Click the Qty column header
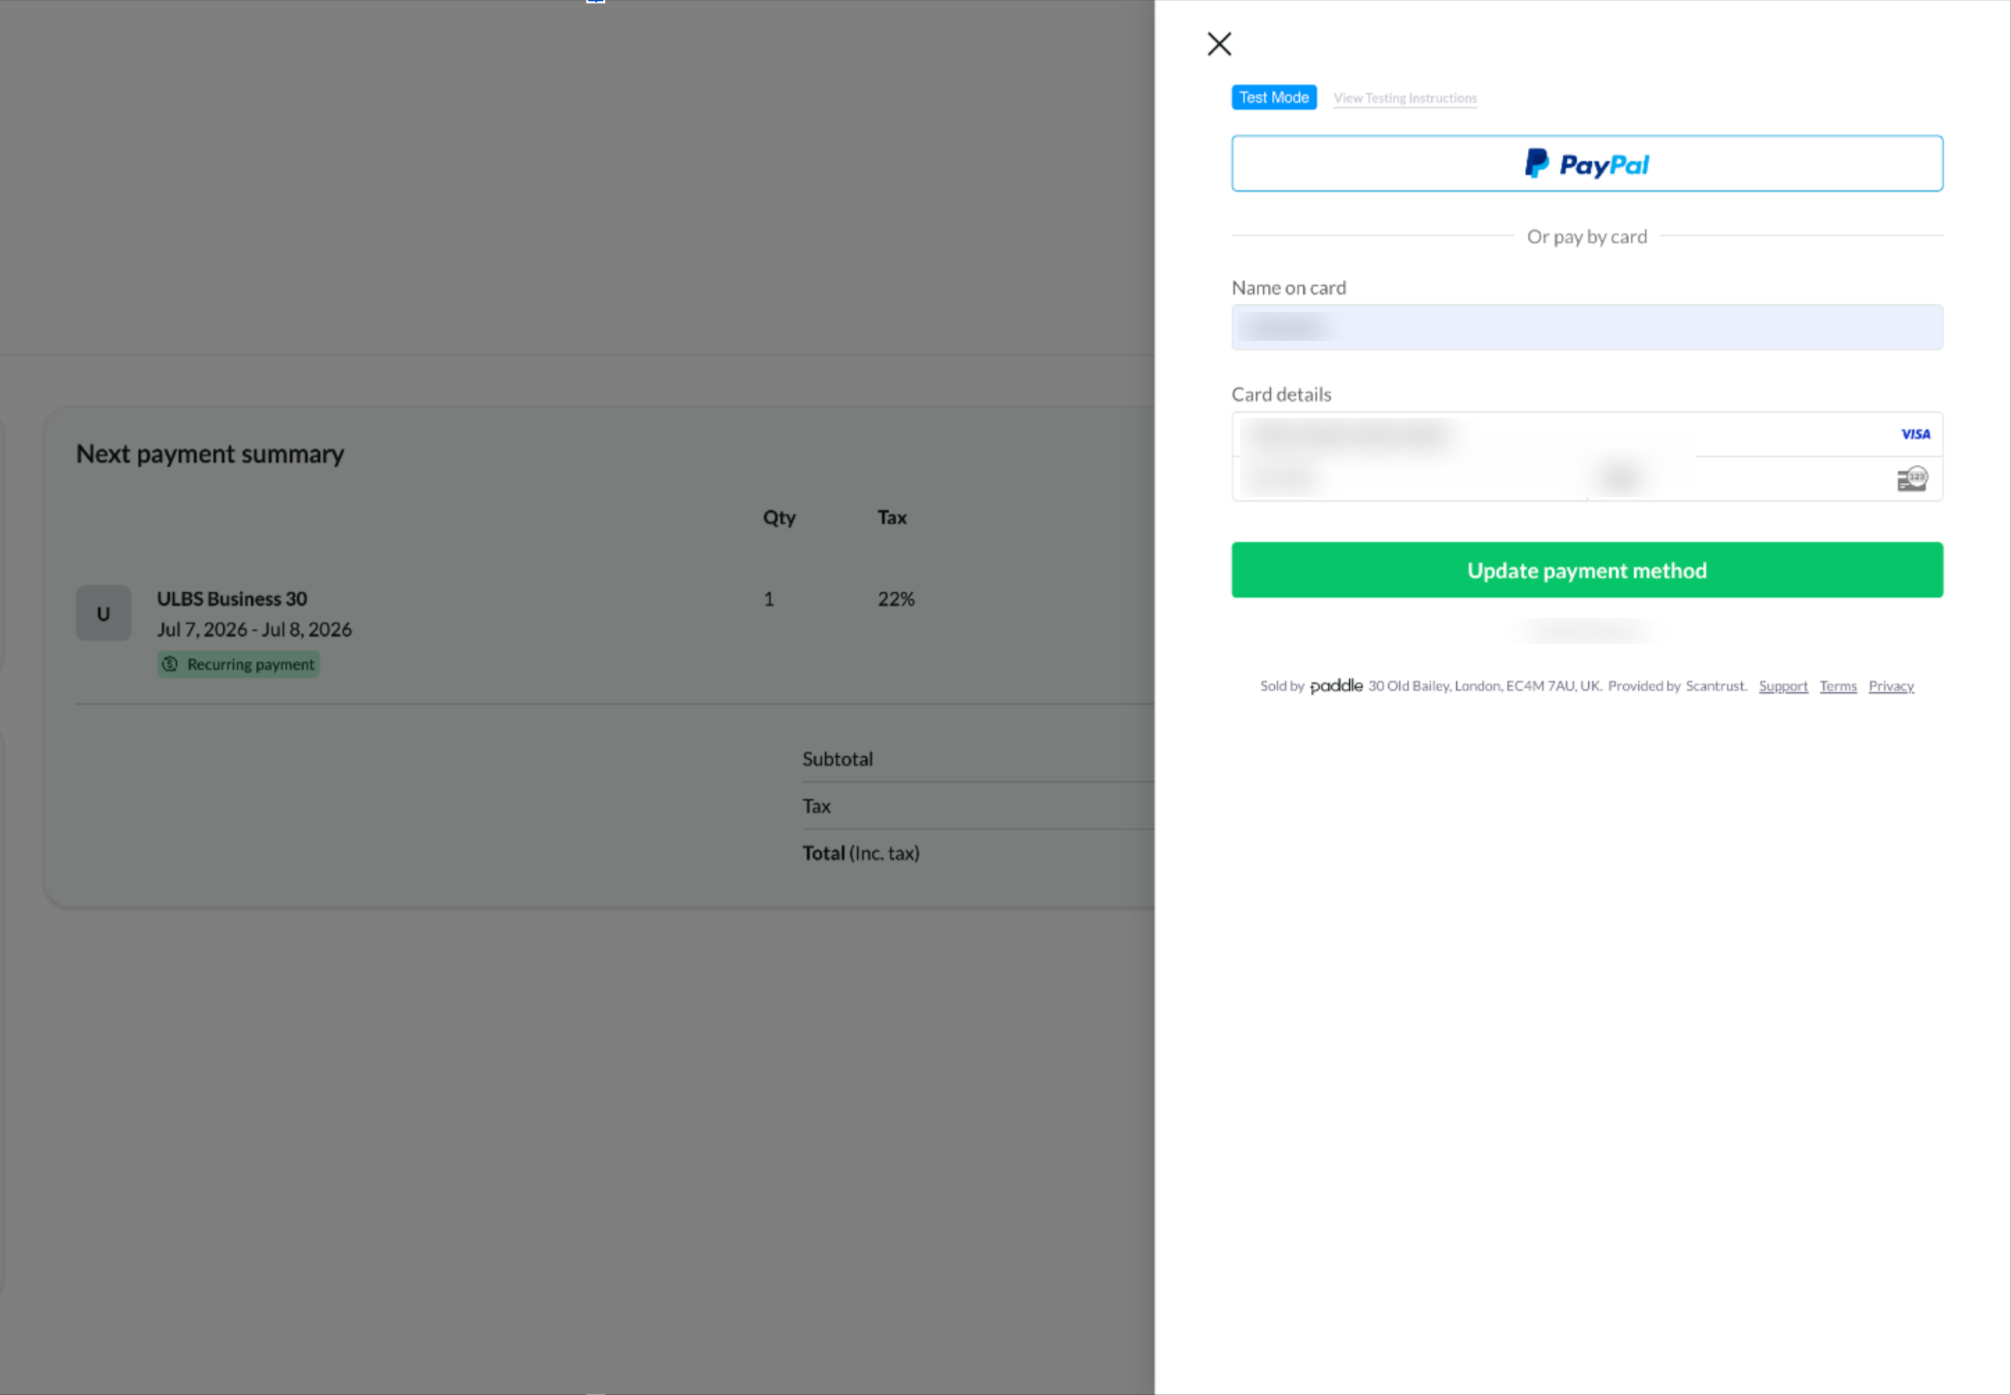The image size is (2011, 1395). 779,517
